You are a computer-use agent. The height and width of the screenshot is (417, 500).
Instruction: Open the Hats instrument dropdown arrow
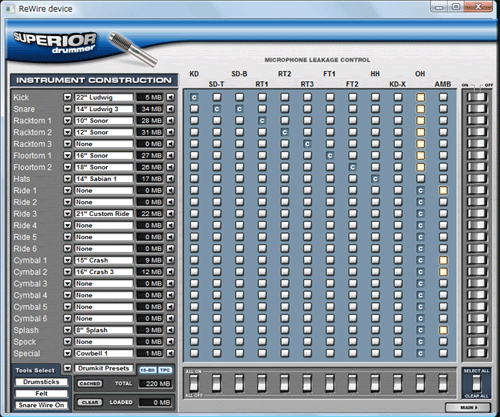(x=67, y=179)
